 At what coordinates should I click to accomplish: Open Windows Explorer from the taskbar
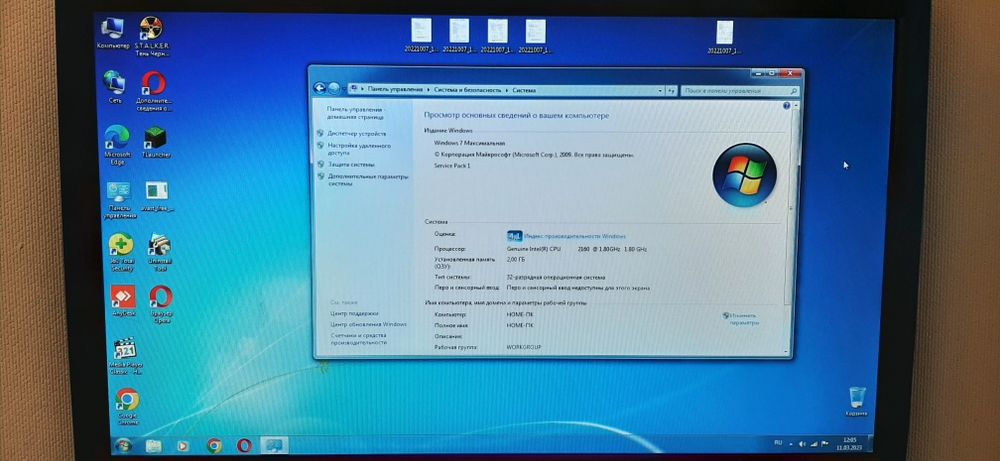[154, 446]
